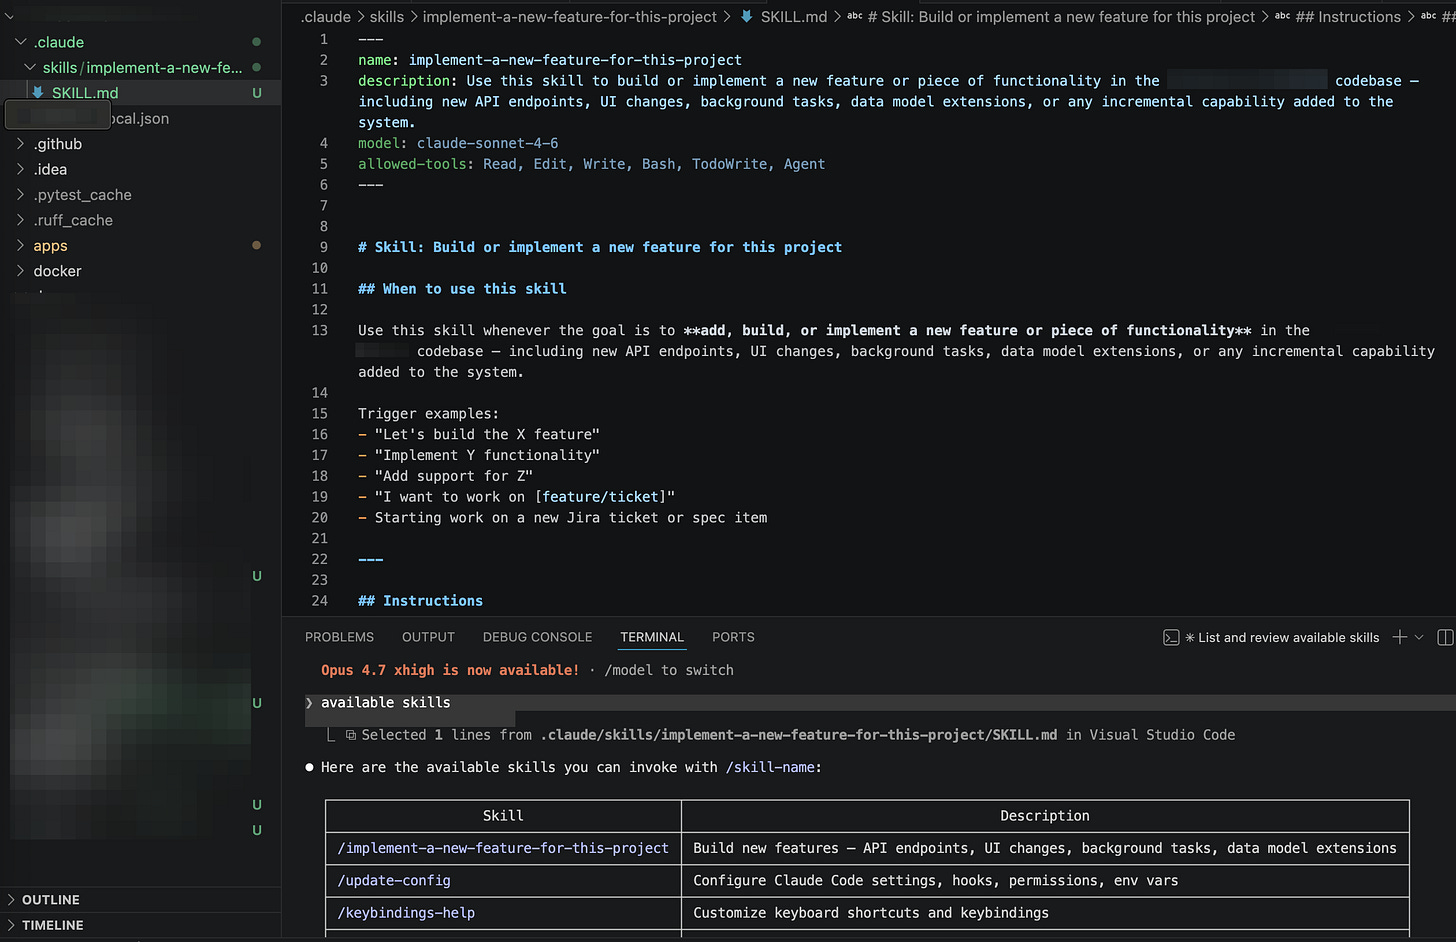Click the 'List and review available skills' terminal label
The width and height of the screenshot is (1456, 942).
coord(1289,638)
